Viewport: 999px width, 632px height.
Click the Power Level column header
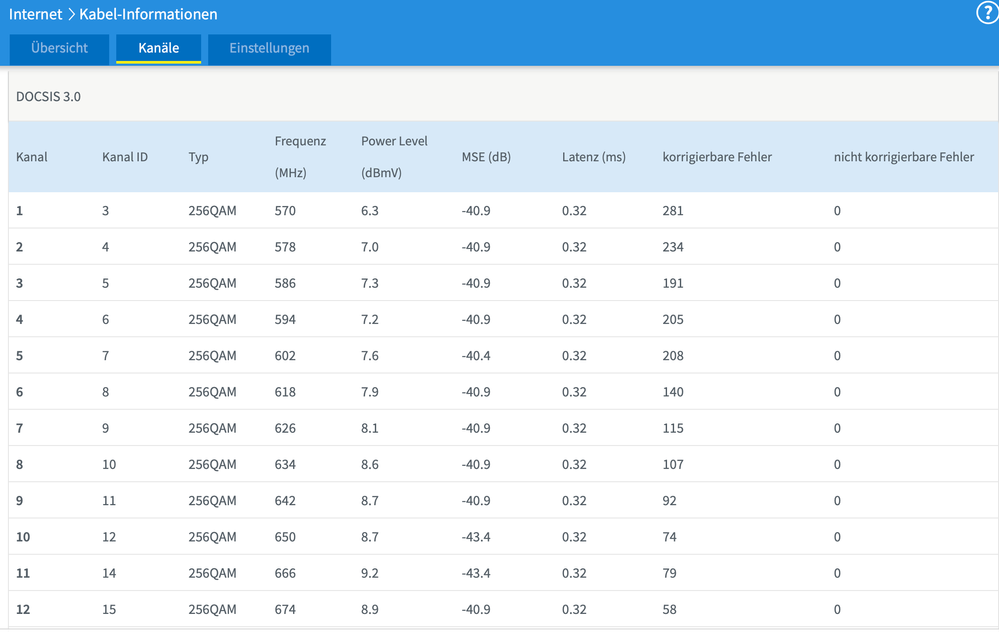394,156
